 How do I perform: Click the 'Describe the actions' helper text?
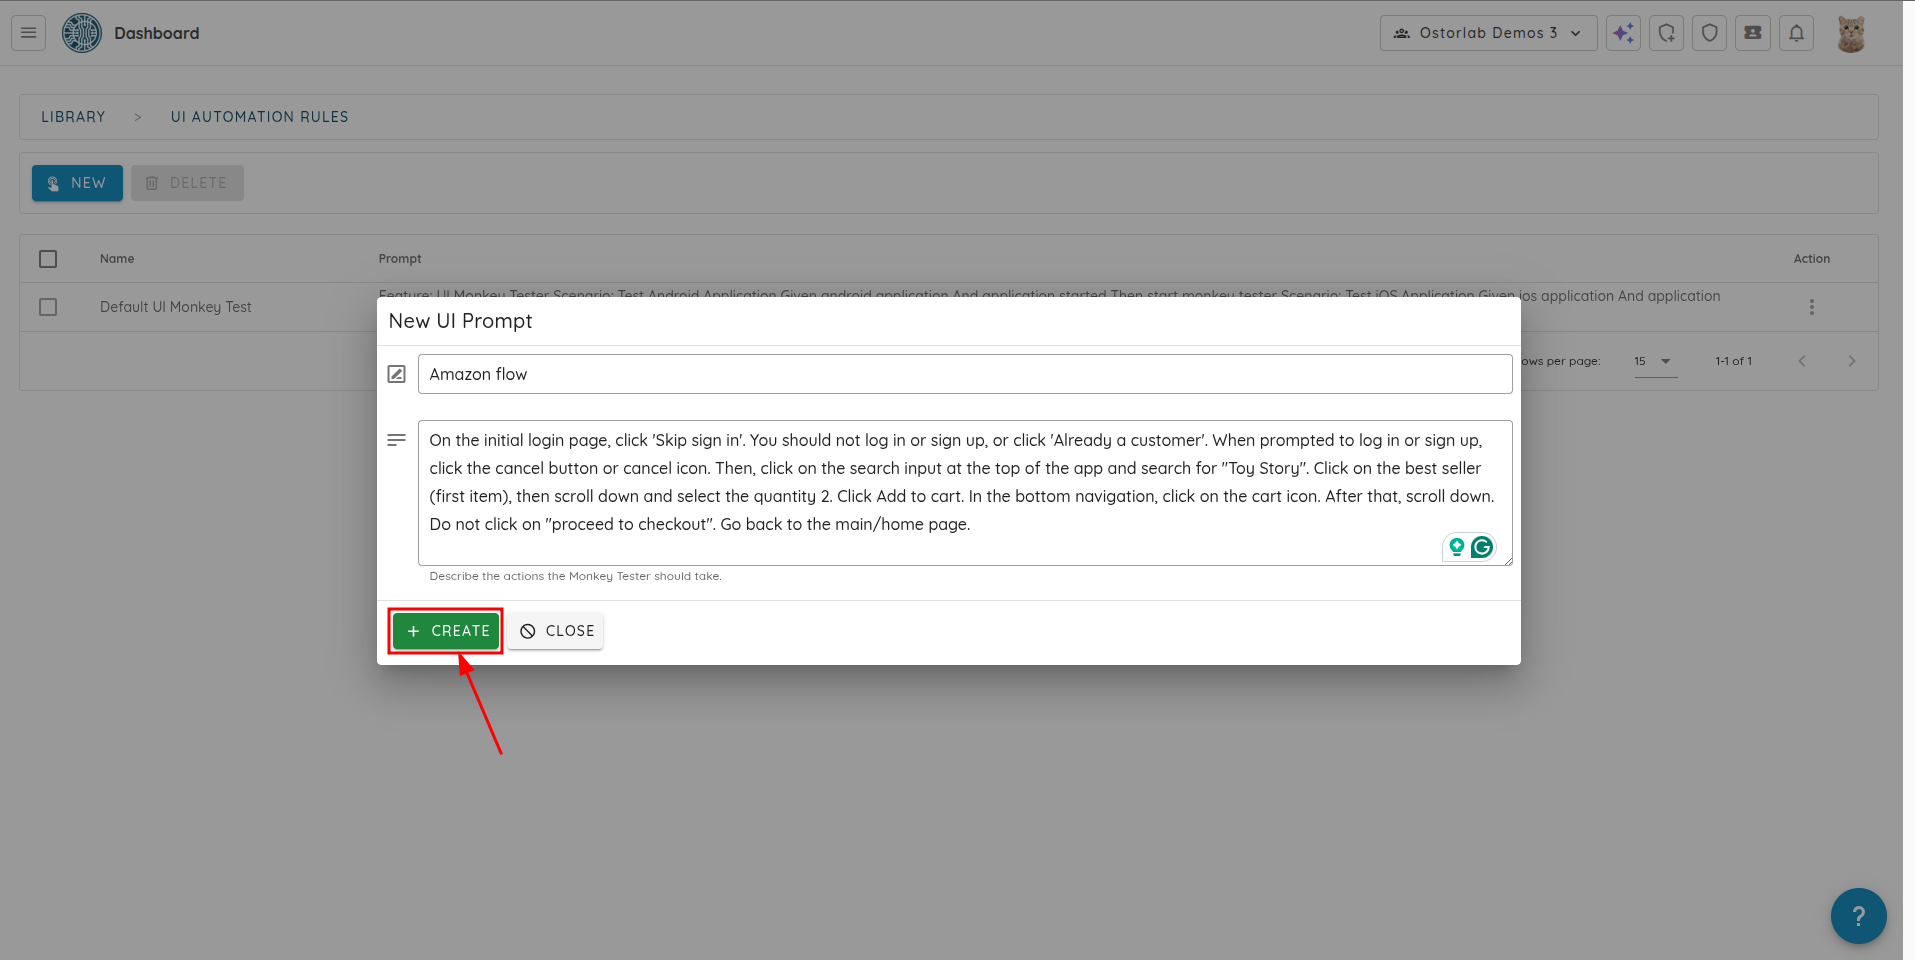(575, 576)
